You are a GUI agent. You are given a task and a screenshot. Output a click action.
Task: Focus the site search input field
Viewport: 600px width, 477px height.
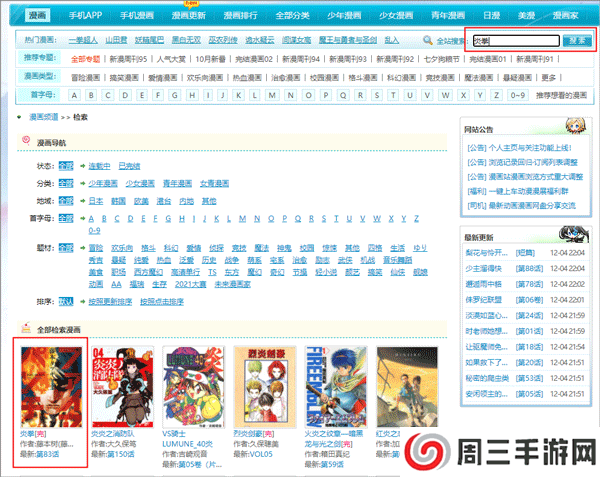[x=516, y=41]
